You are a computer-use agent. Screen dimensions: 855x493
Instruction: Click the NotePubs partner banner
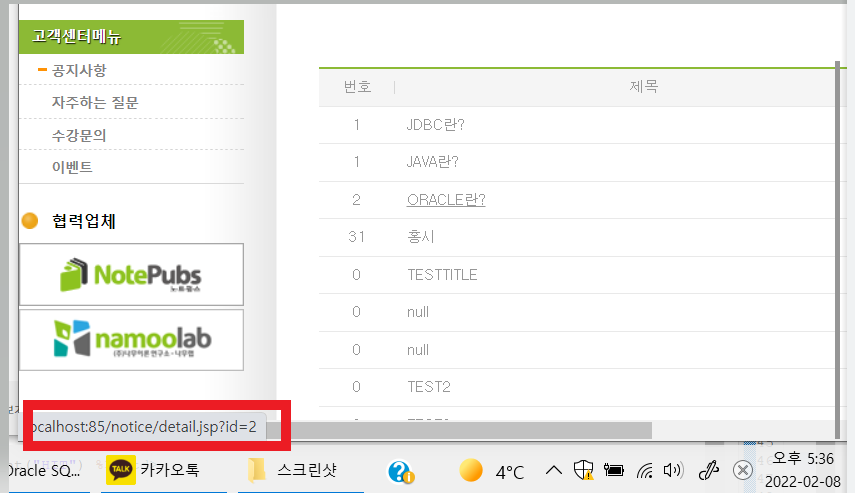pos(131,274)
